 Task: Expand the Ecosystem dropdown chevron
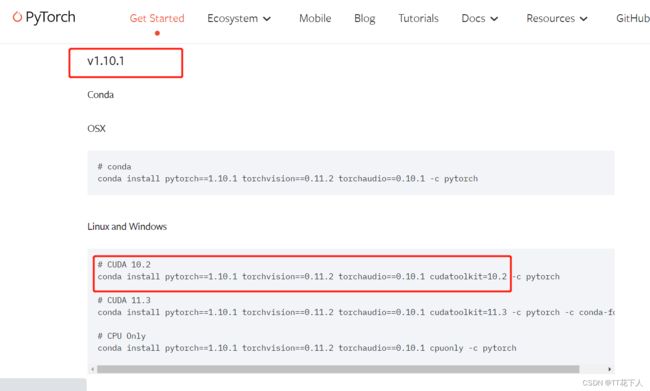267,19
